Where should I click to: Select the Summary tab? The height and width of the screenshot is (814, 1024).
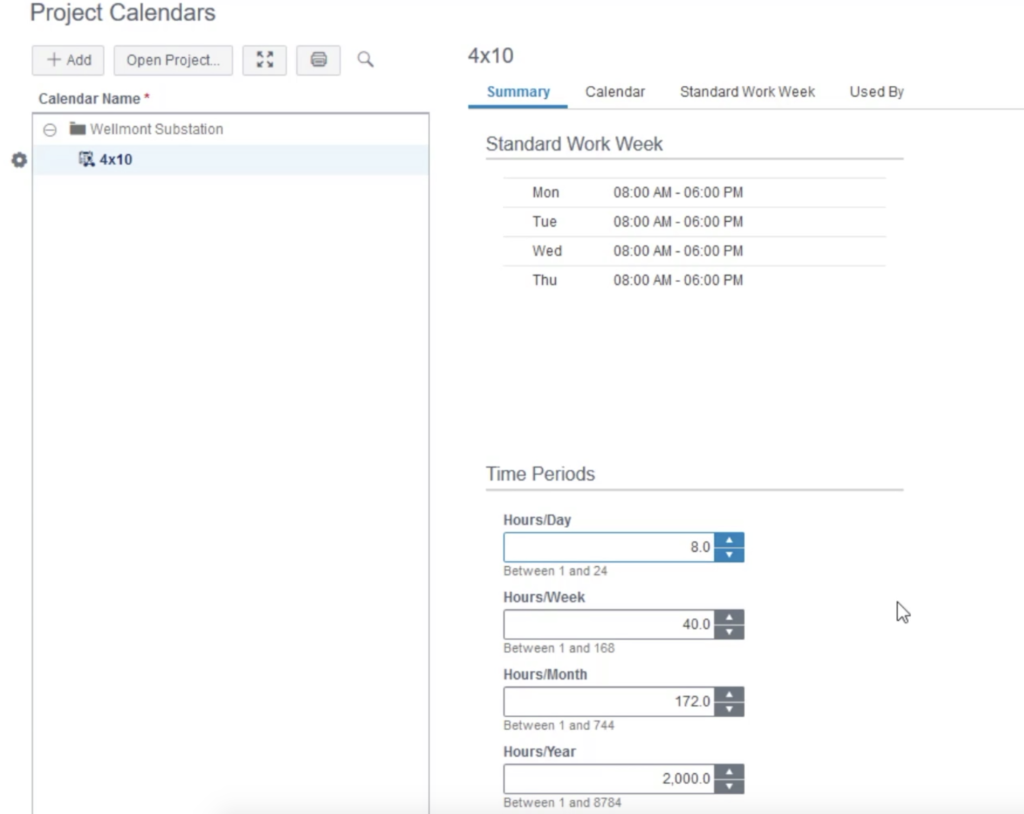click(517, 91)
